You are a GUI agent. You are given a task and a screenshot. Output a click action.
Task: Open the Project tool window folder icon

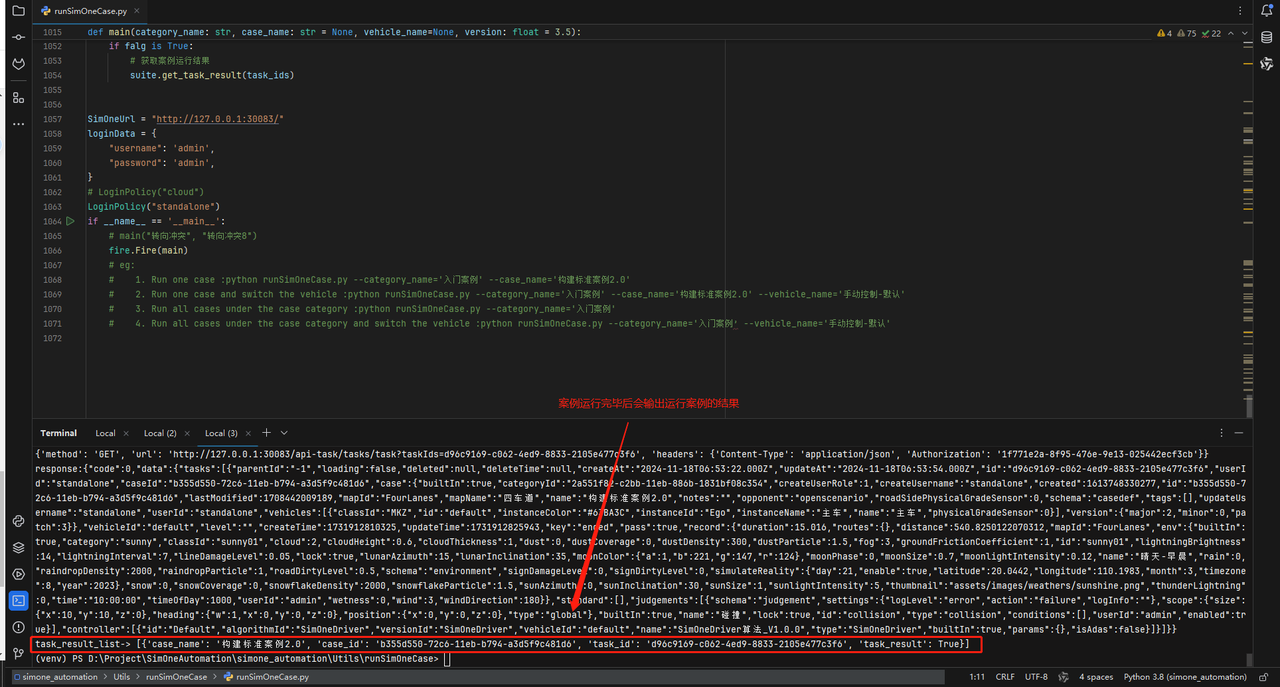(18, 10)
